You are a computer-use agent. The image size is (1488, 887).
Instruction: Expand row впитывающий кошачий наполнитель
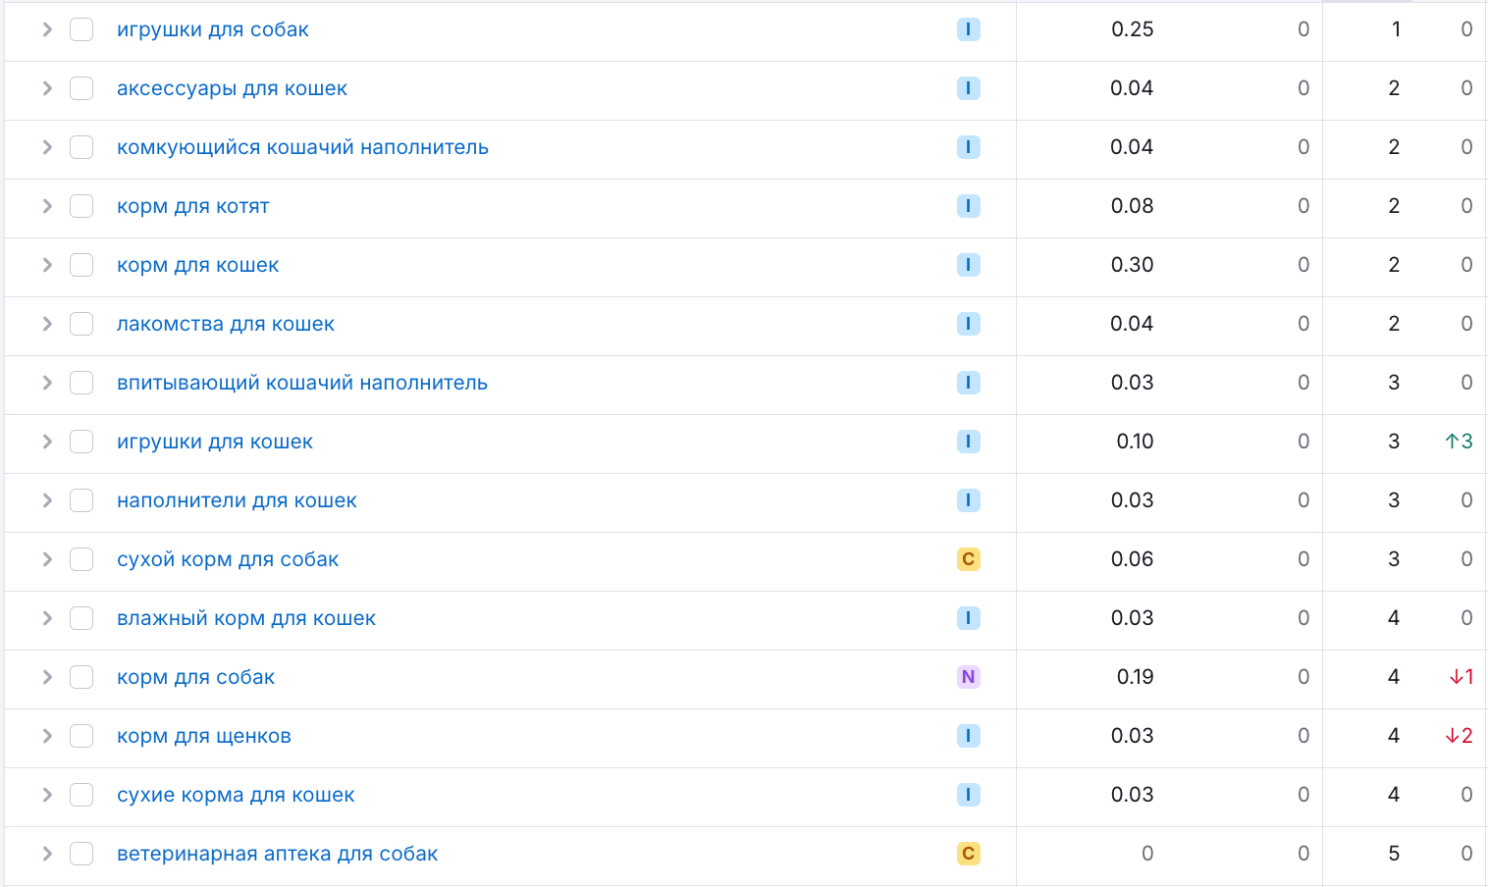47,383
